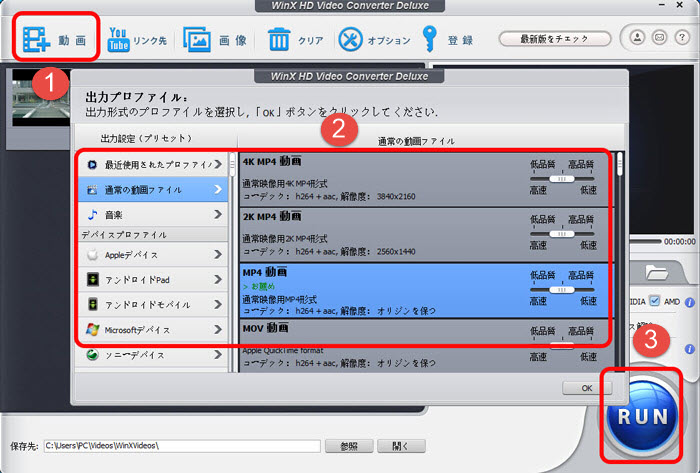Toggle the AMD hardware acceleration checkbox
The height and width of the screenshot is (473, 700).
click(654, 301)
